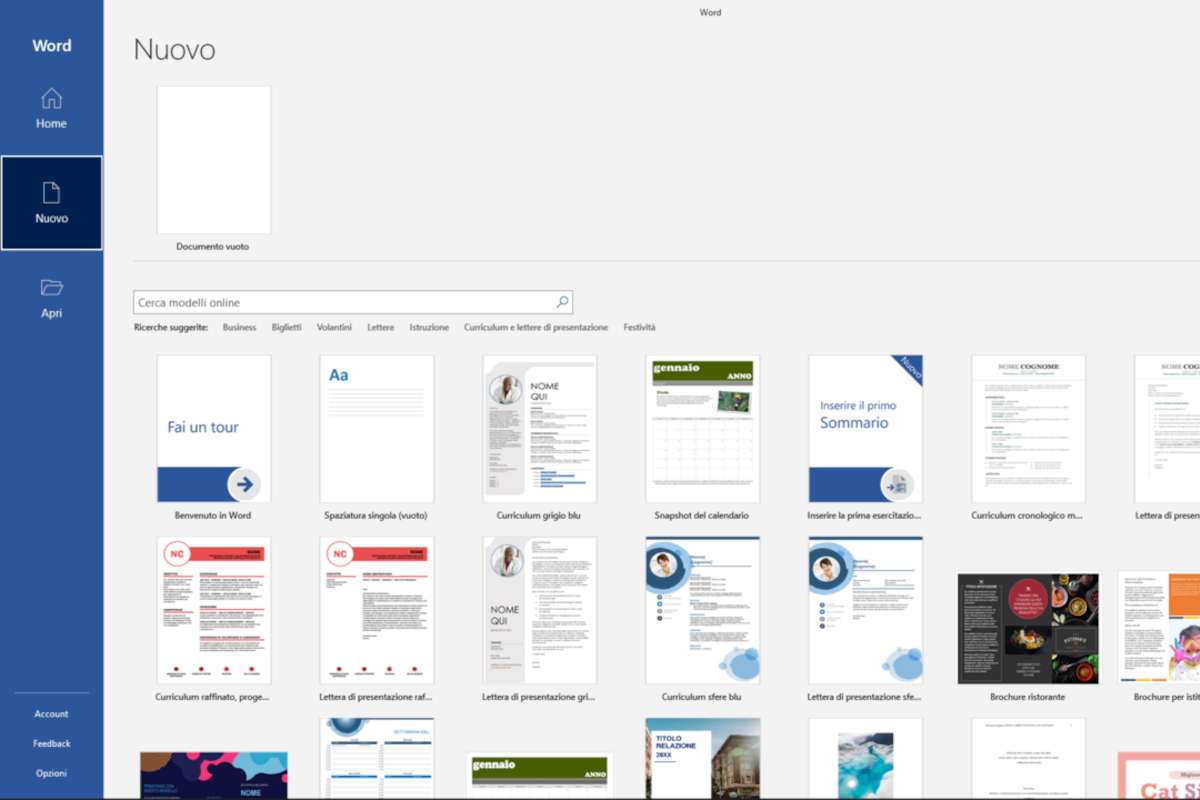Image resolution: width=1200 pixels, height=800 pixels.
Task: Choose Curriculum cronologico template
Action: [x=1029, y=429]
